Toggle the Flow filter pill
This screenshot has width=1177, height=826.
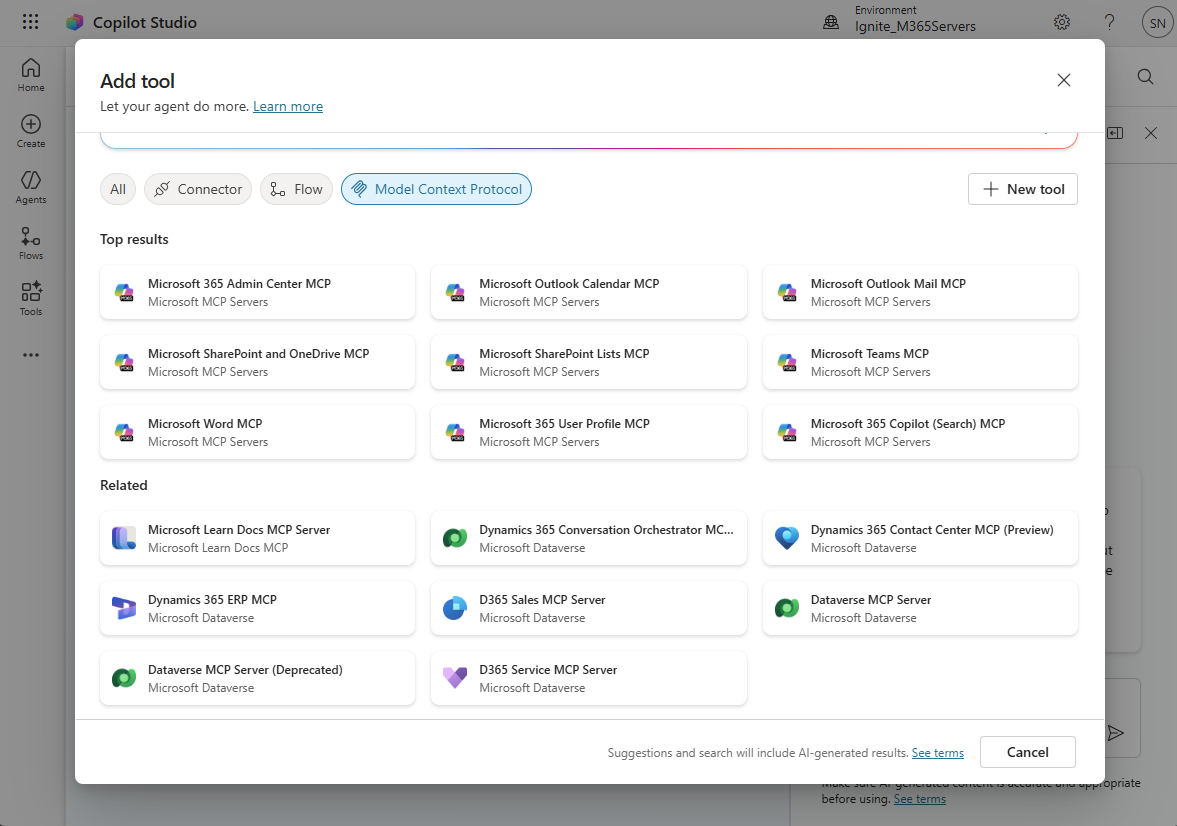[296, 188]
